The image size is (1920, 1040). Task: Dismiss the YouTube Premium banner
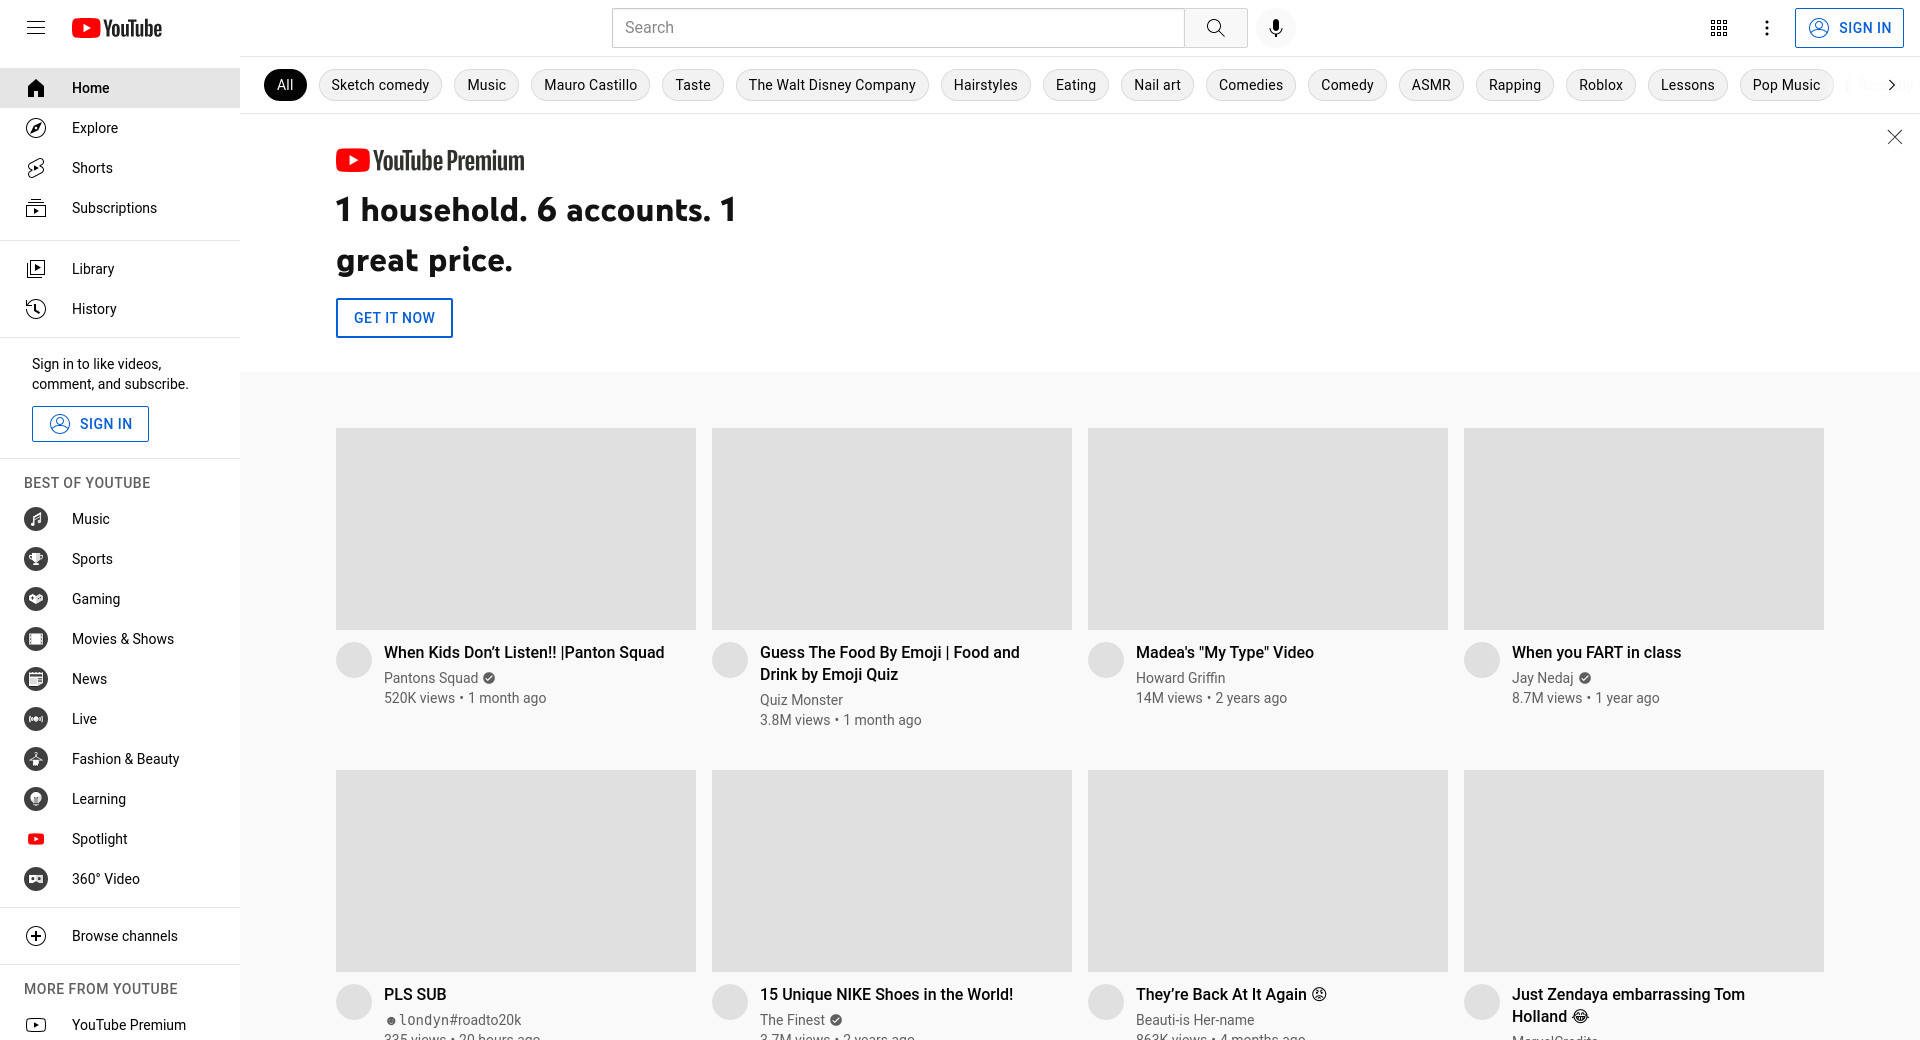(x=1894, y=137)
